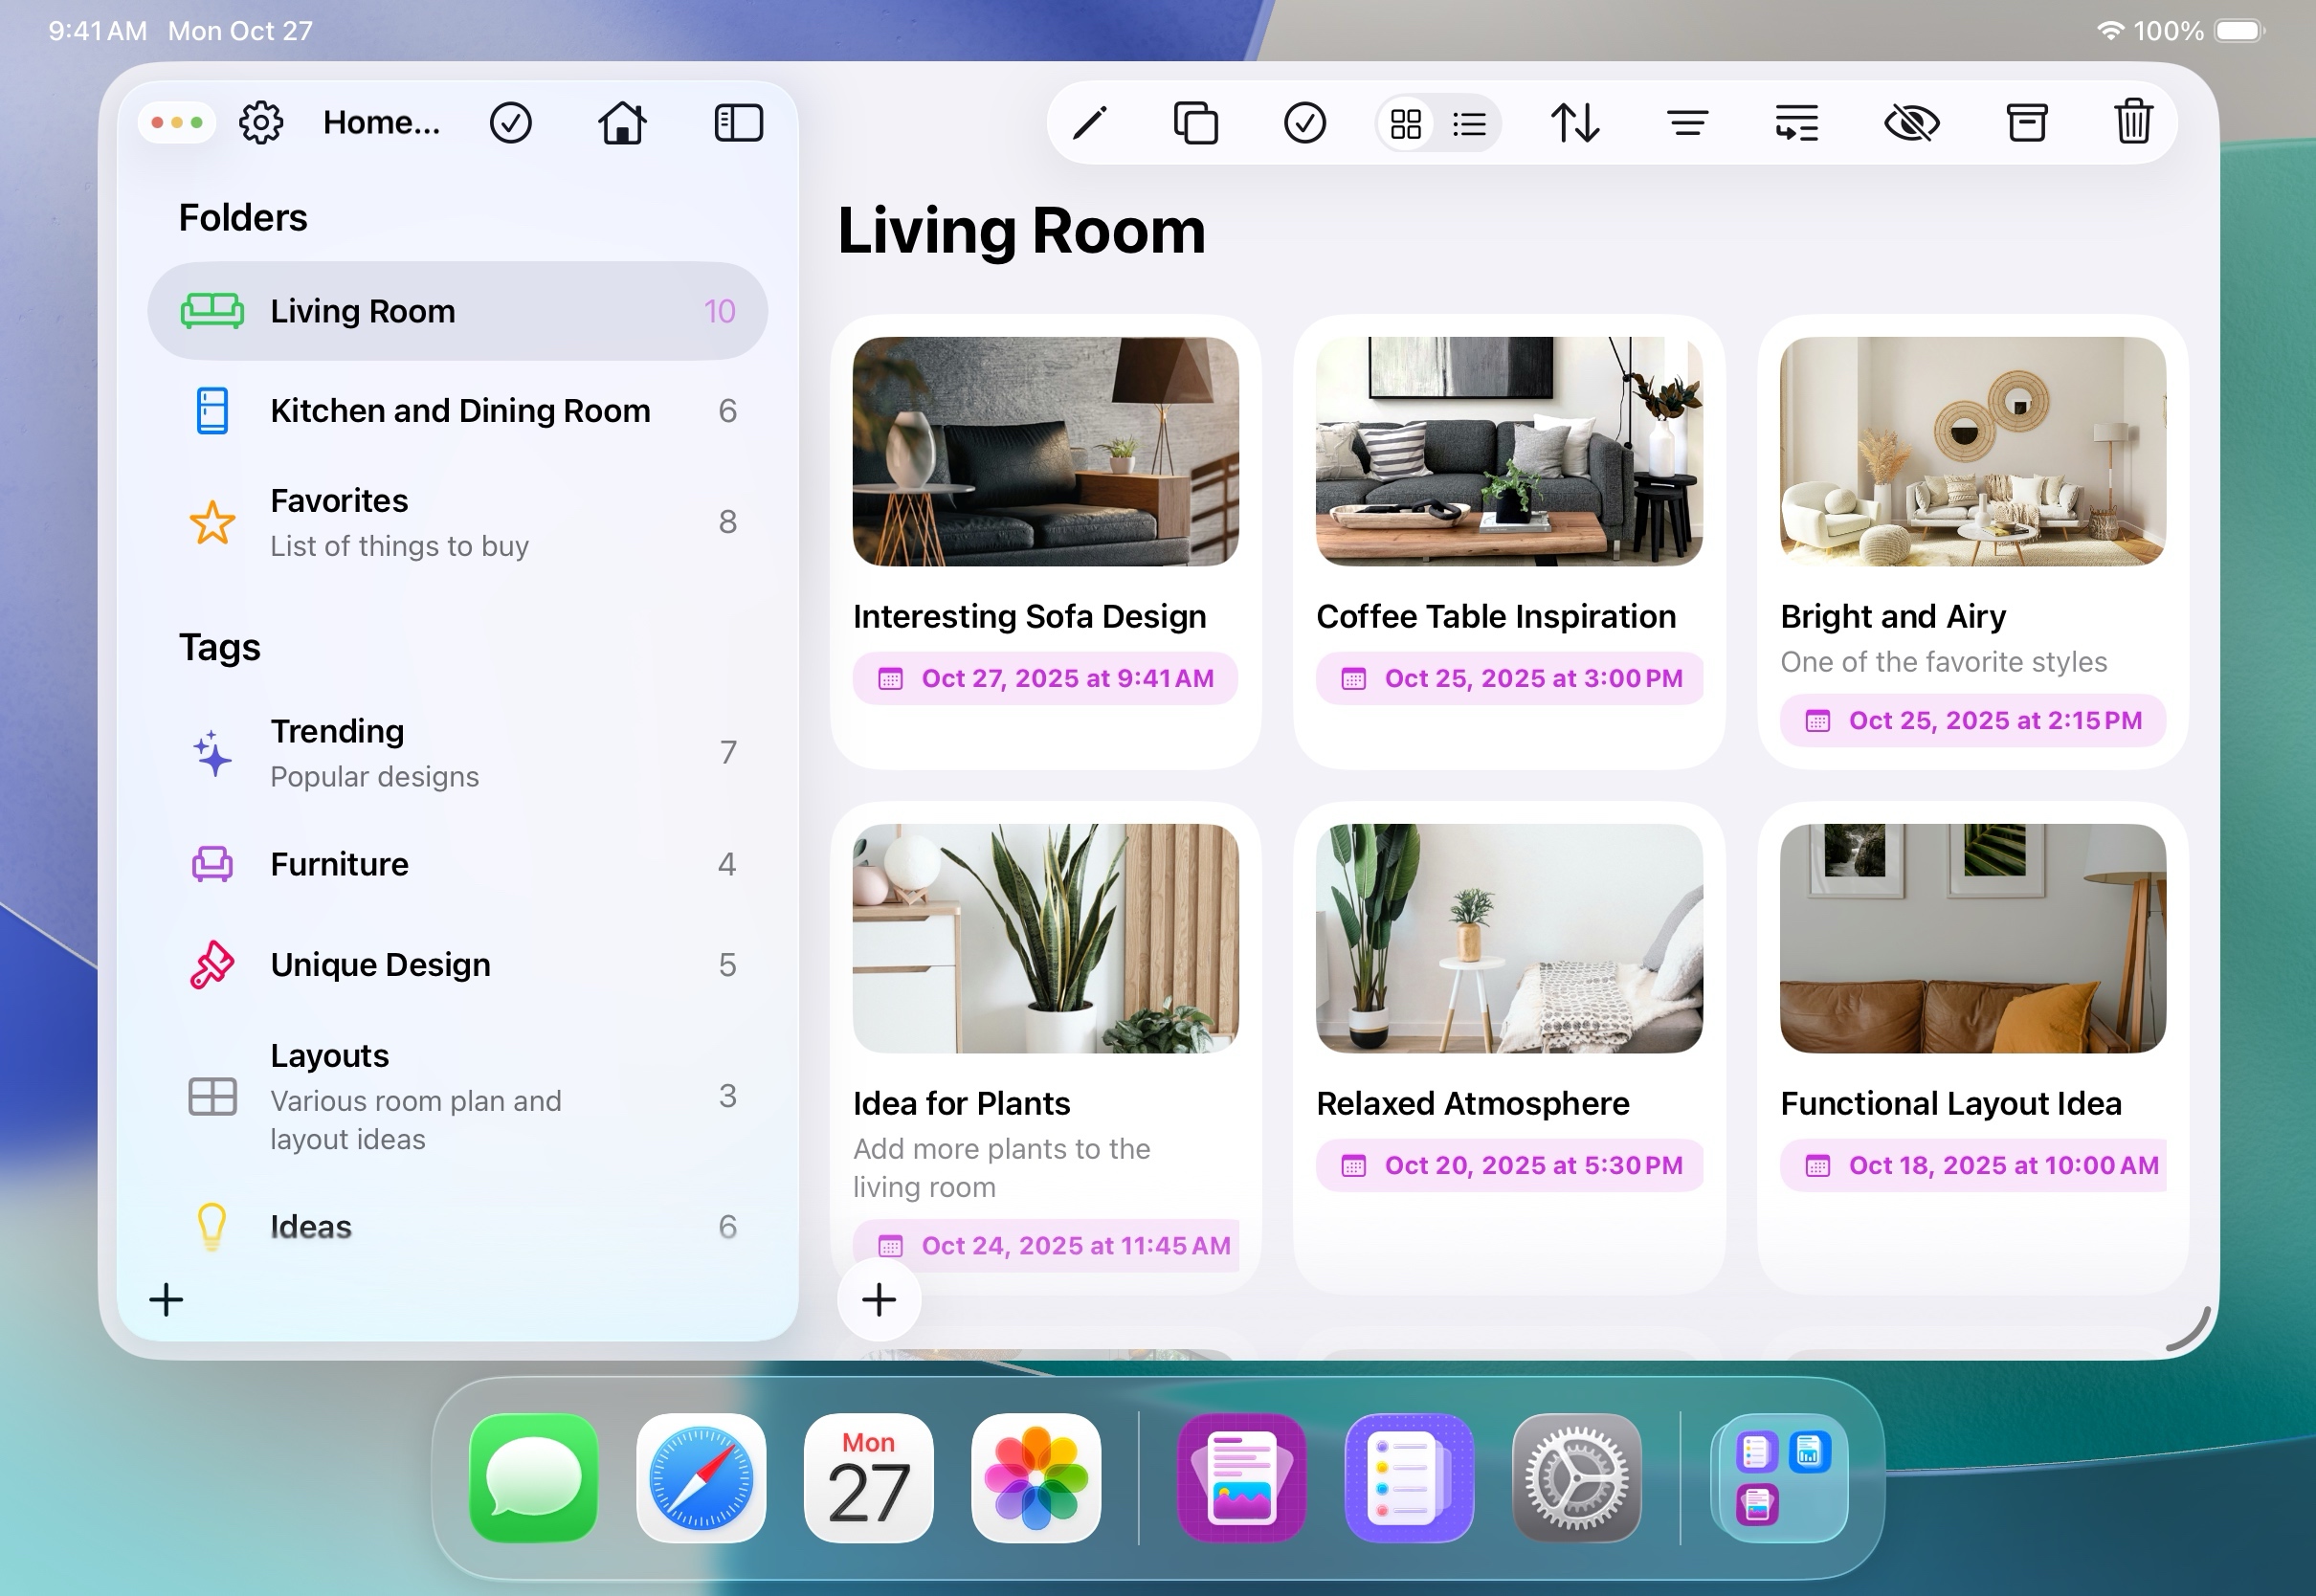Switch to grid view
Viewport: 2316px width, 1596px height.
point(1406,124)
